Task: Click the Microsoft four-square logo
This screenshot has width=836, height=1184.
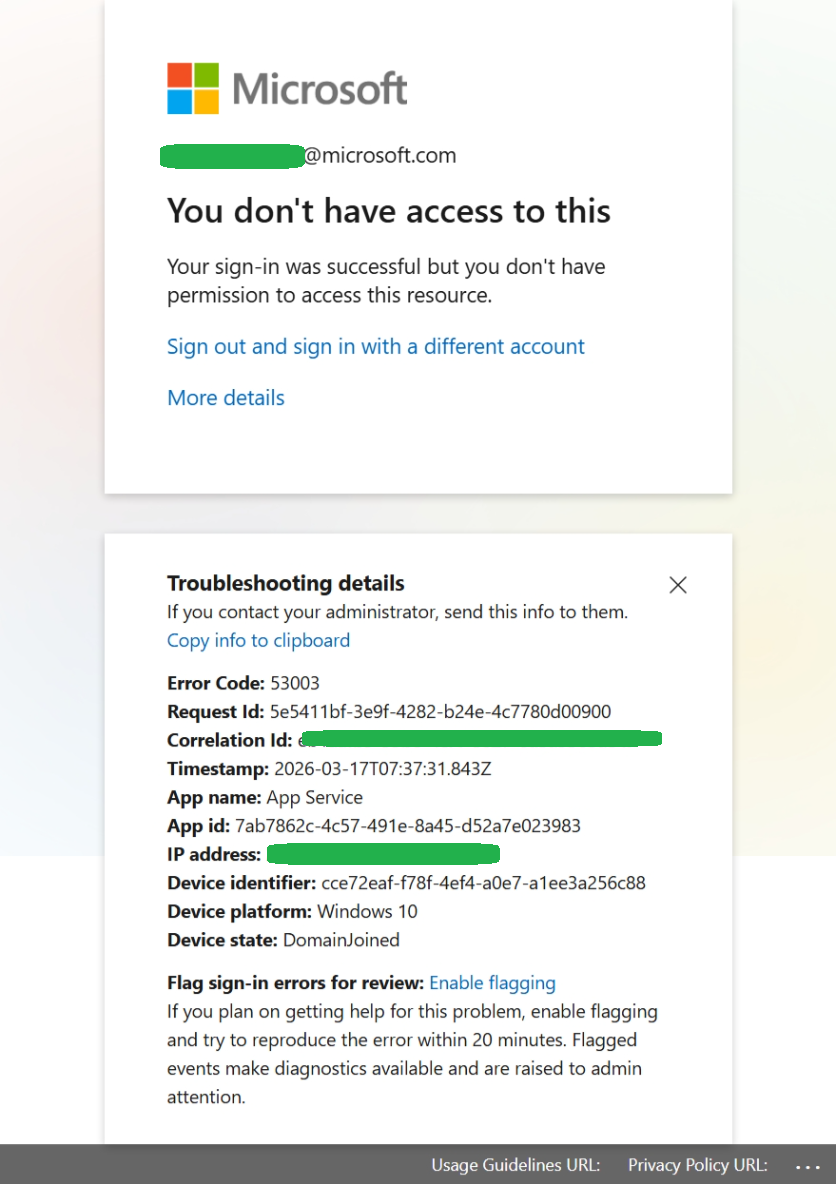Action: coord(192,88)
